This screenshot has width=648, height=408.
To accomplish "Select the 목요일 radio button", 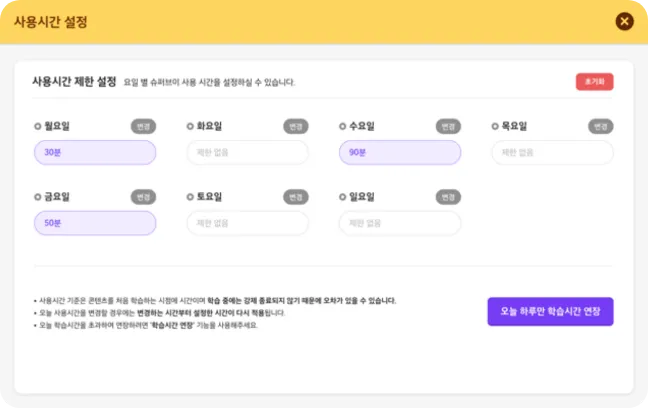I will 495,127.
